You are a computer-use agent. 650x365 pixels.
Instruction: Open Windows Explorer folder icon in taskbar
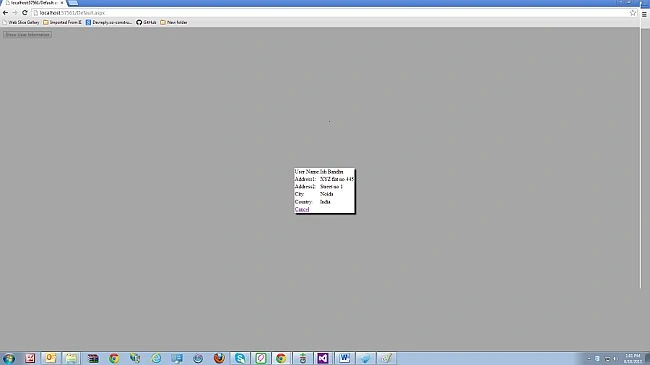71,358
